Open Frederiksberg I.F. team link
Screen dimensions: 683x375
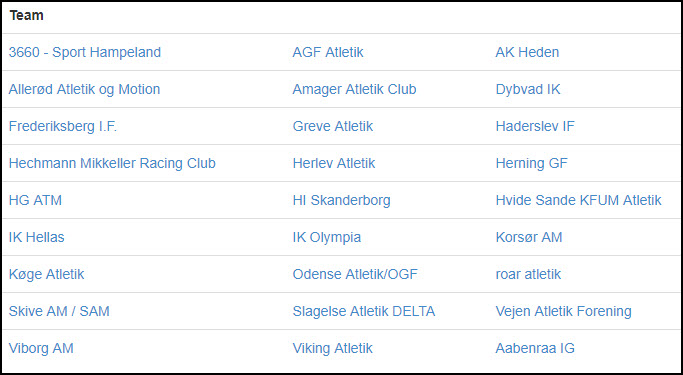tap(63, 126)
